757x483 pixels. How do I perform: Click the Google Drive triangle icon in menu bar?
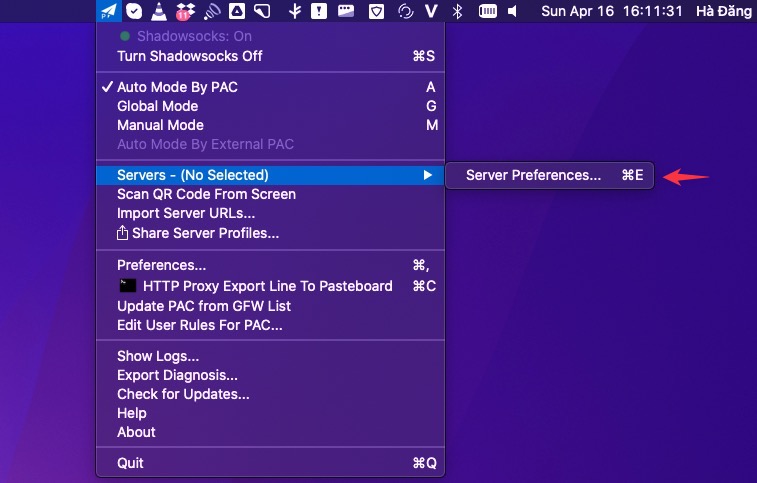point(237,11)
